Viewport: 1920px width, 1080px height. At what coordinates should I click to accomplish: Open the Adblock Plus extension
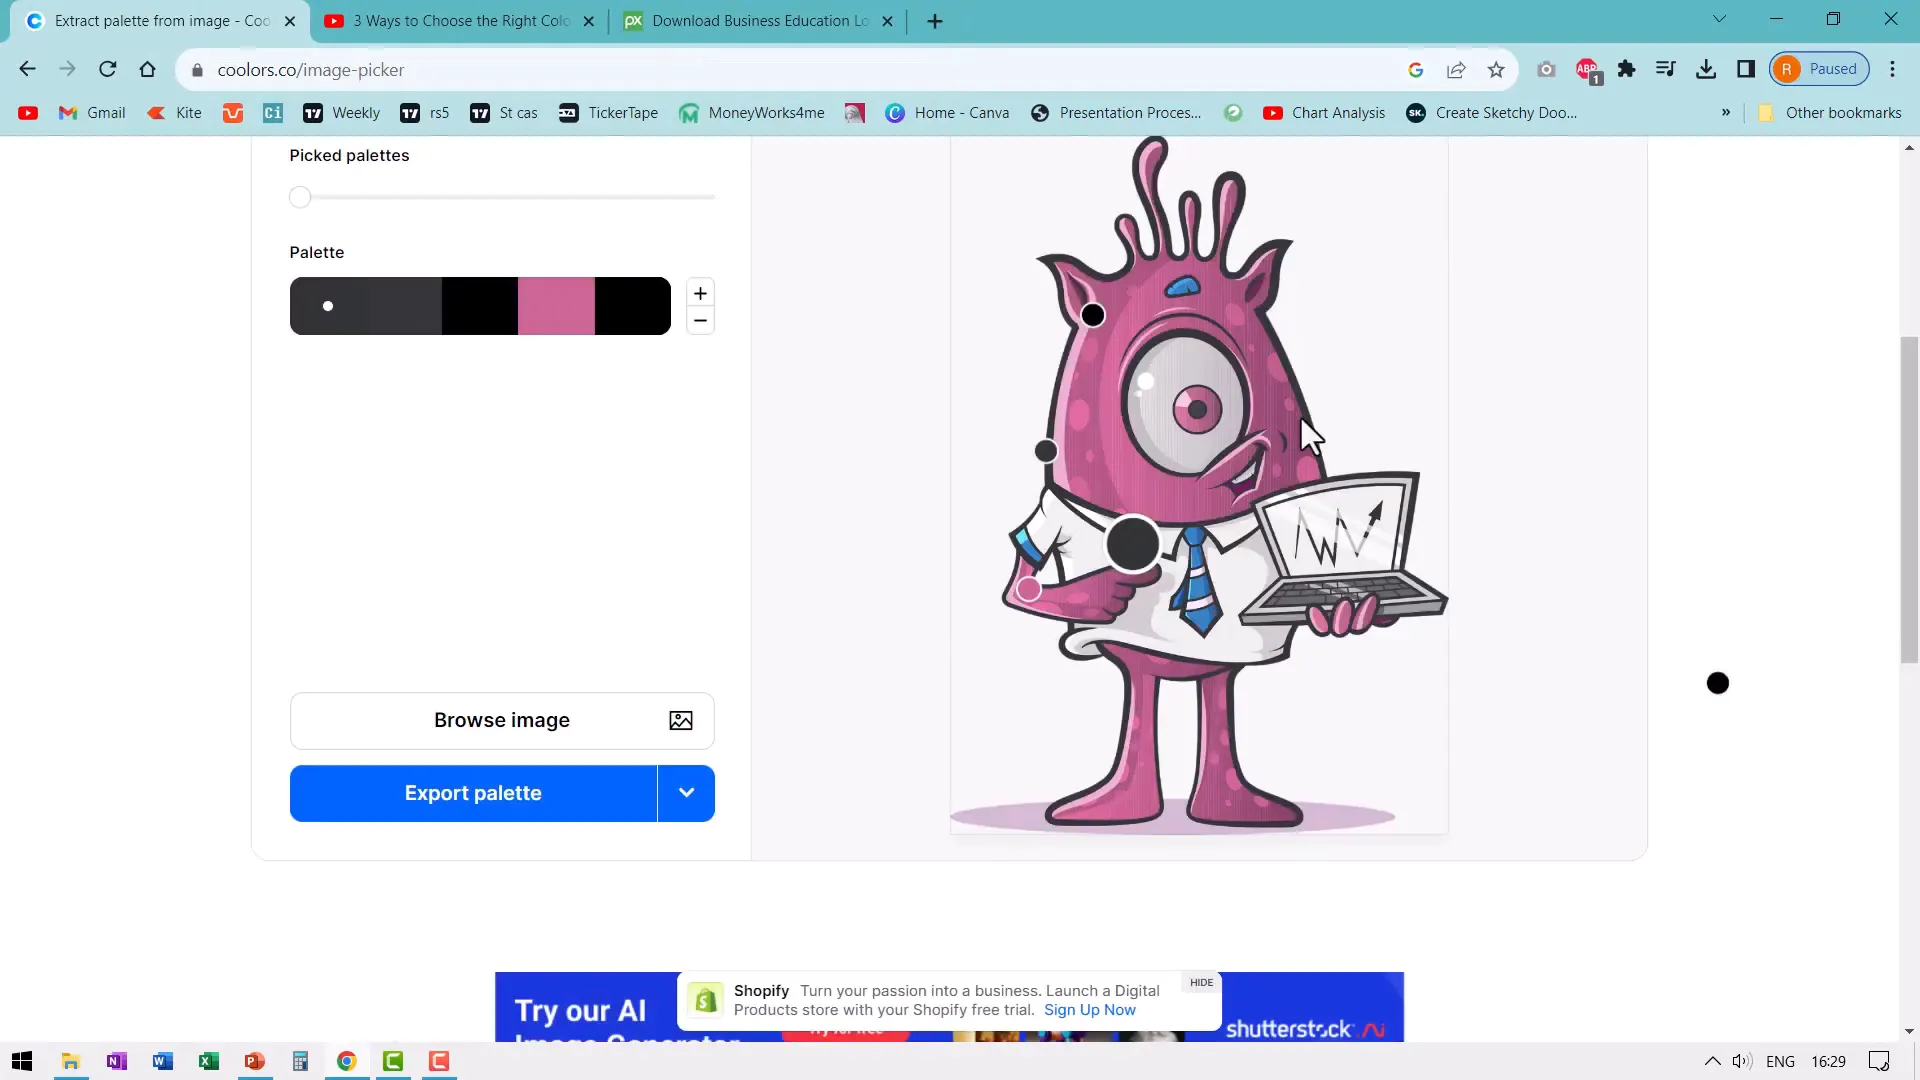point(1587,69)
